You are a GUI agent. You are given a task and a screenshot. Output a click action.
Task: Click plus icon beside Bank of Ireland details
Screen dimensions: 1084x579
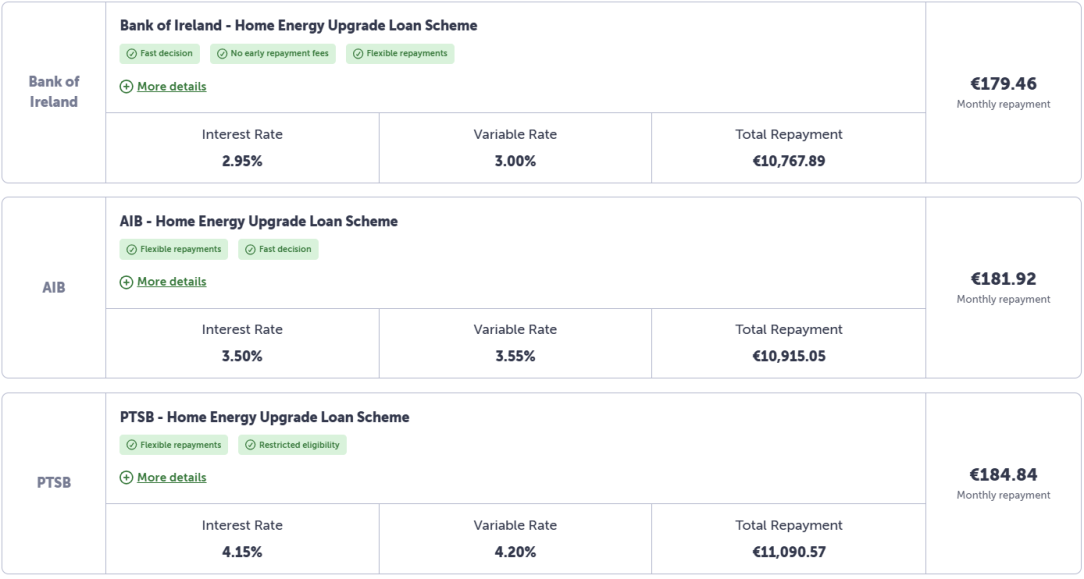pyautogui.click(x=126, y=87)
